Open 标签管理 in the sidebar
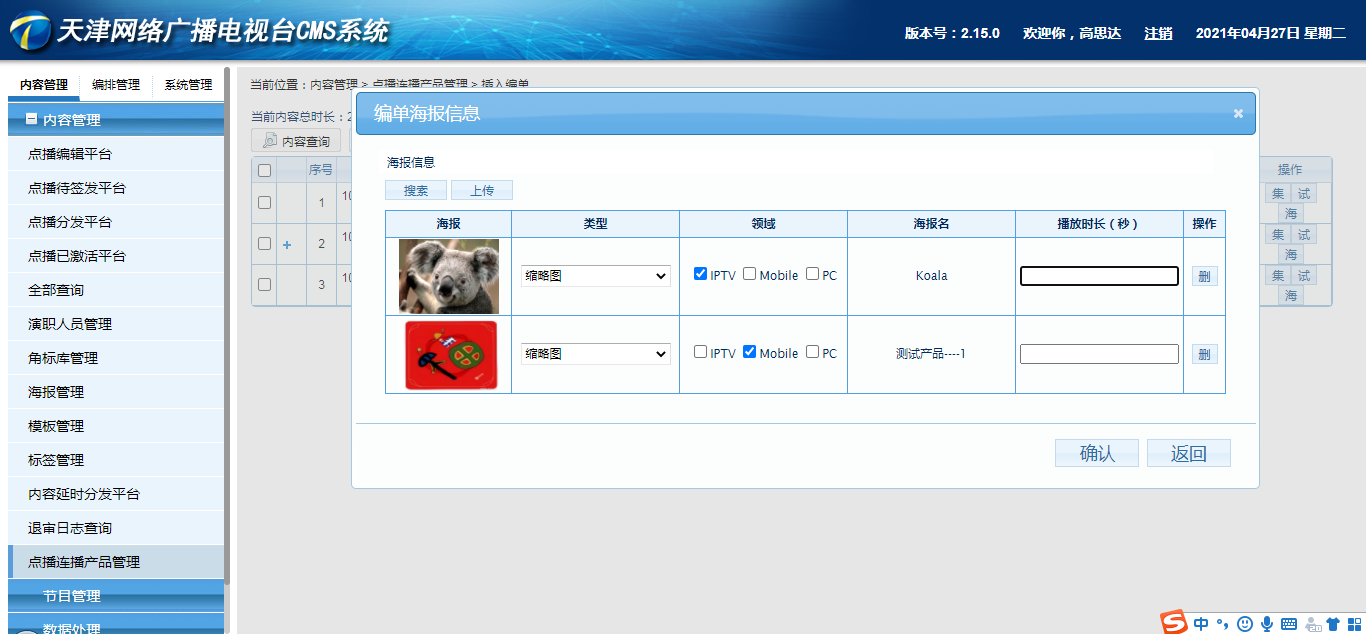 click(x=116, y=460)
